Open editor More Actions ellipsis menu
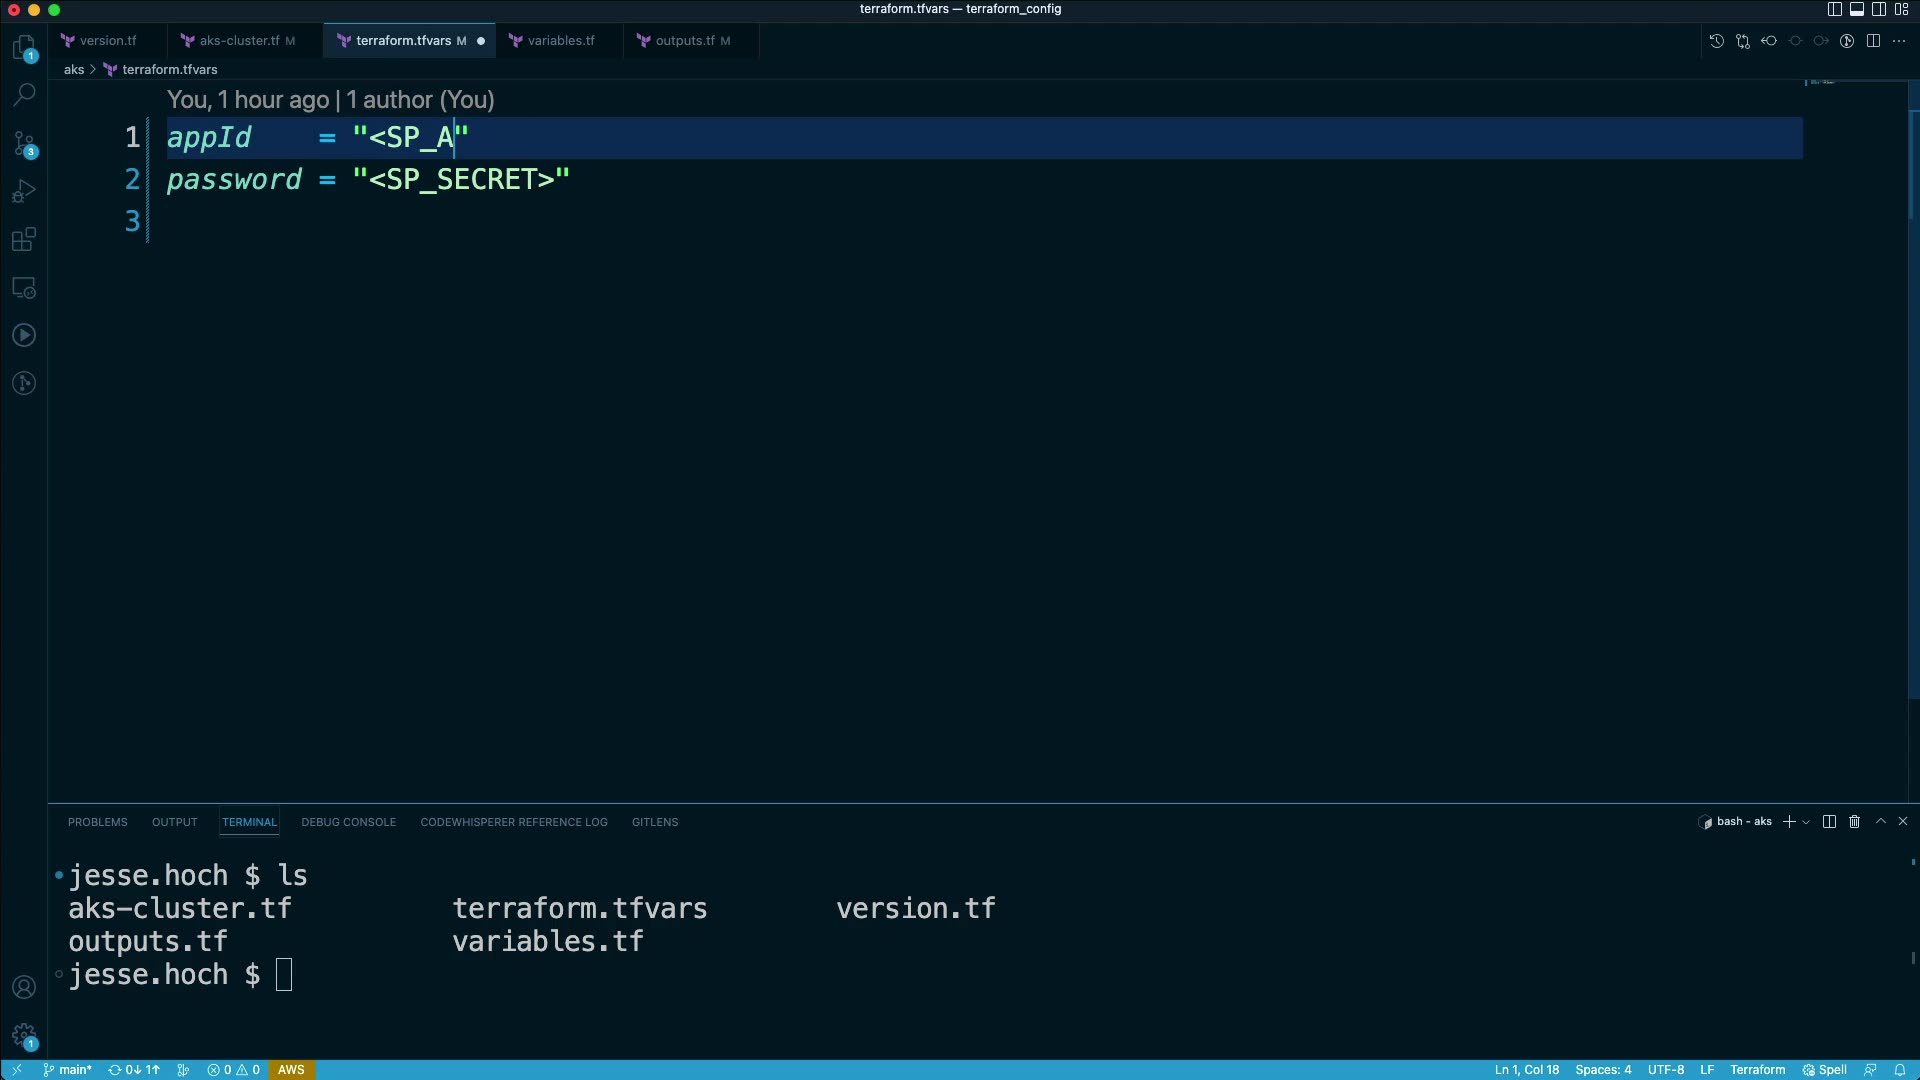 1899,41
